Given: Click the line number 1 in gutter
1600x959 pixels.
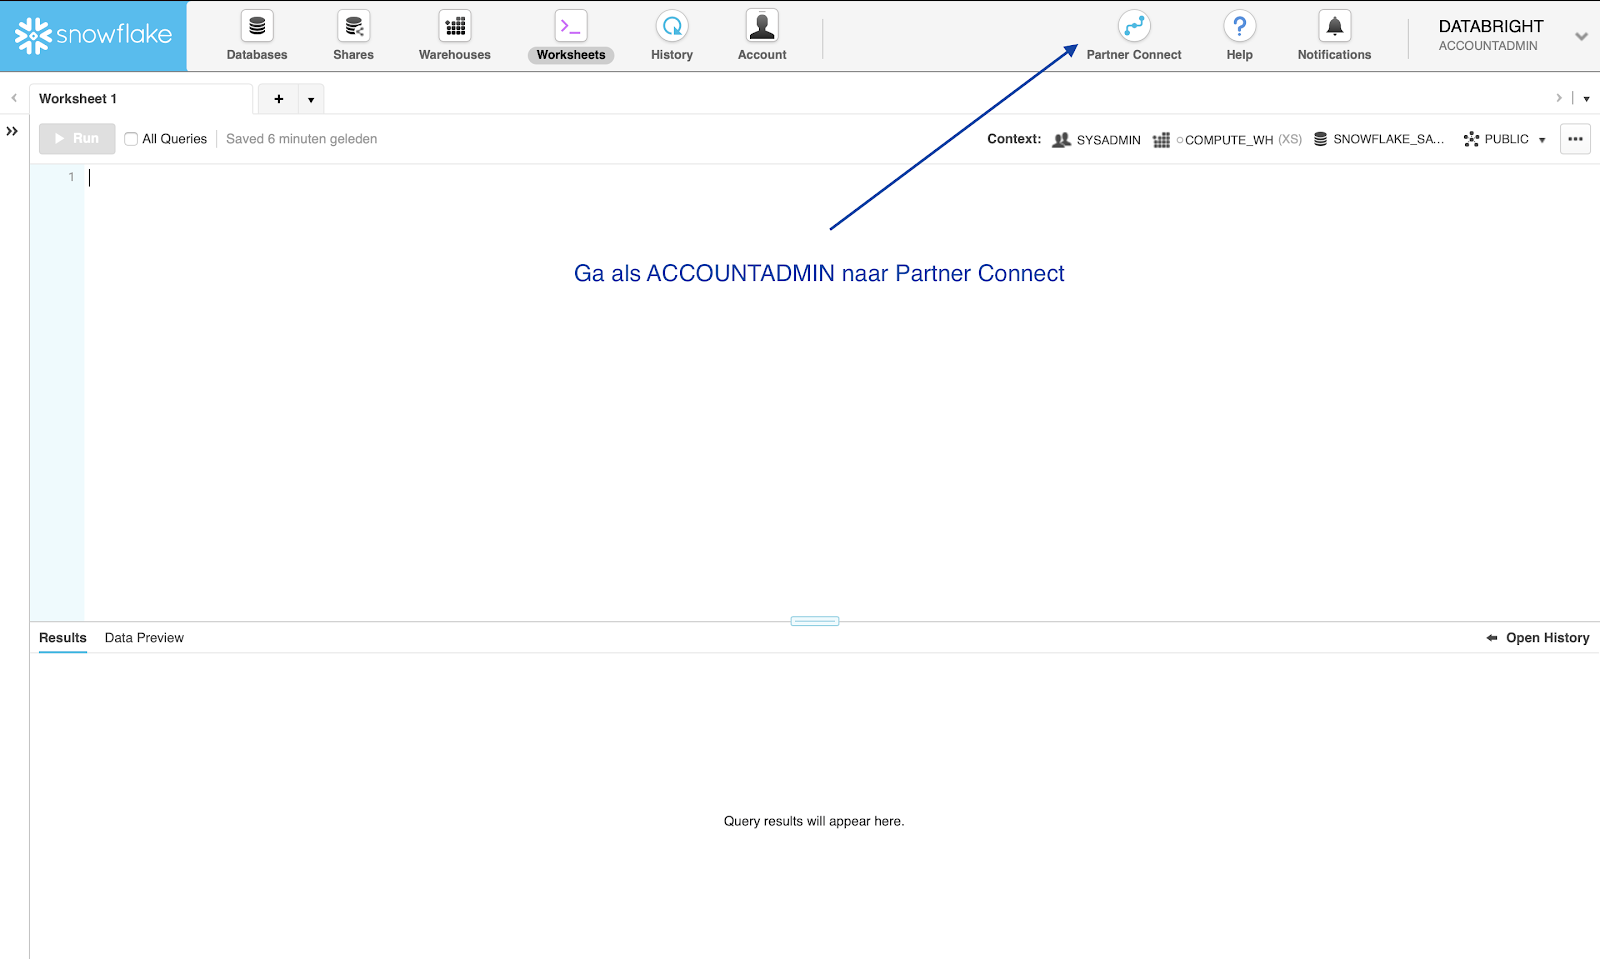Looking at the screenshot, I should [71, 177].
